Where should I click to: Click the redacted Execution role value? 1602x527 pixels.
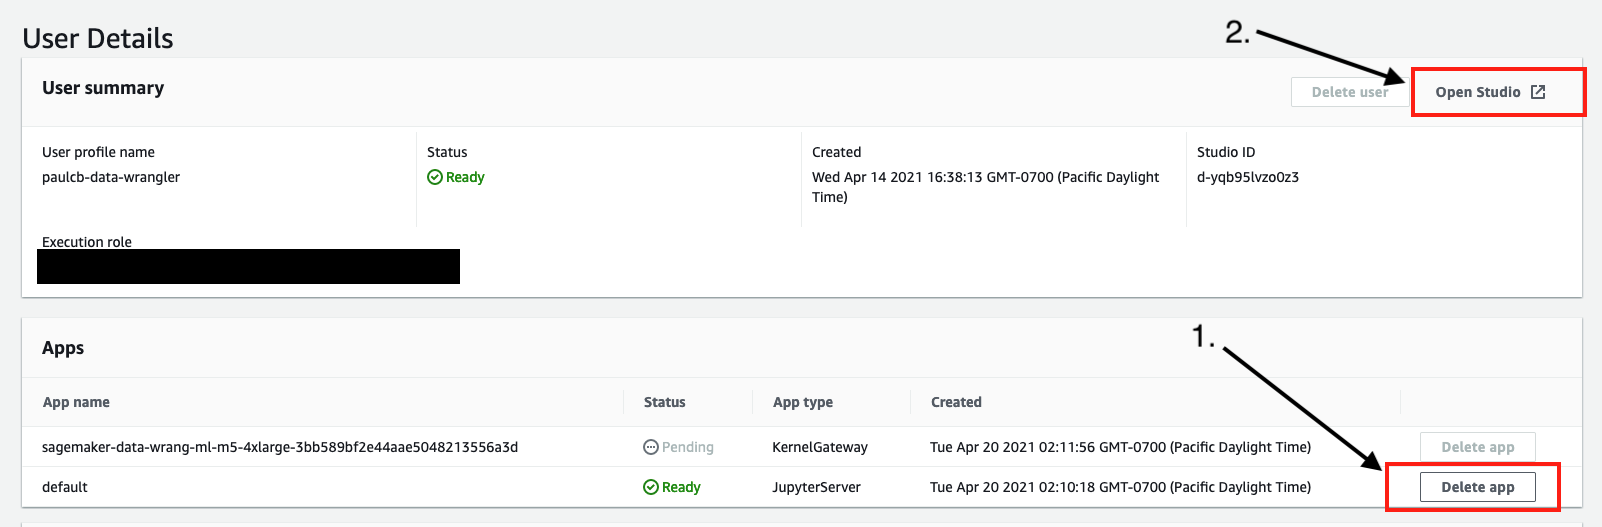[x=248, y=267]
